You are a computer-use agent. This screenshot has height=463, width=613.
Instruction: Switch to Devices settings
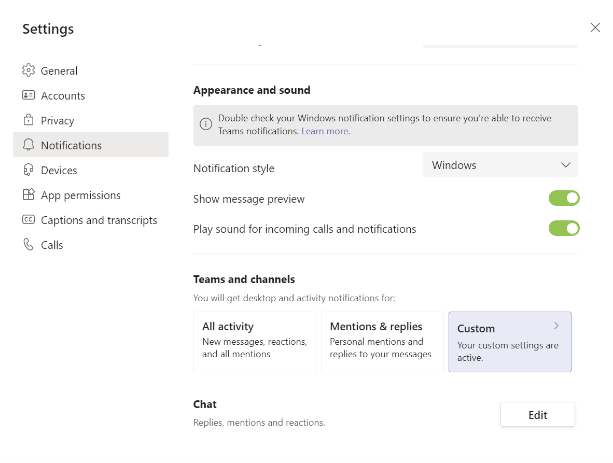tap(91, 170)
